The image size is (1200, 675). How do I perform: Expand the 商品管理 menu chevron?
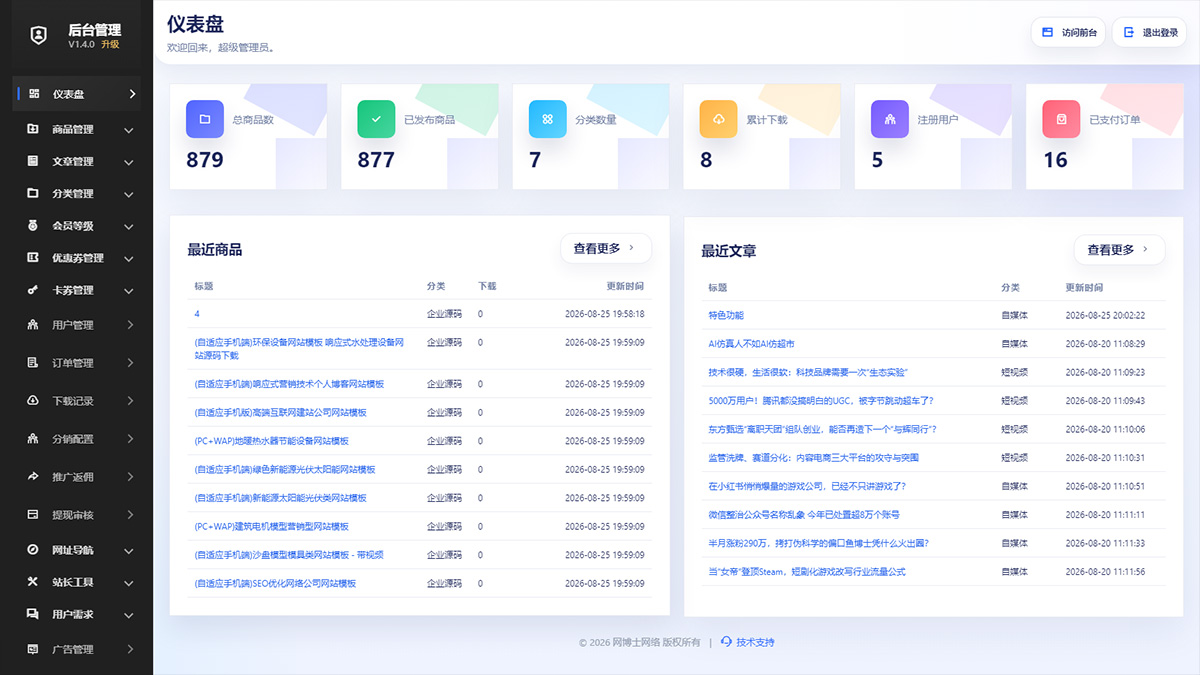click(129, 130)
